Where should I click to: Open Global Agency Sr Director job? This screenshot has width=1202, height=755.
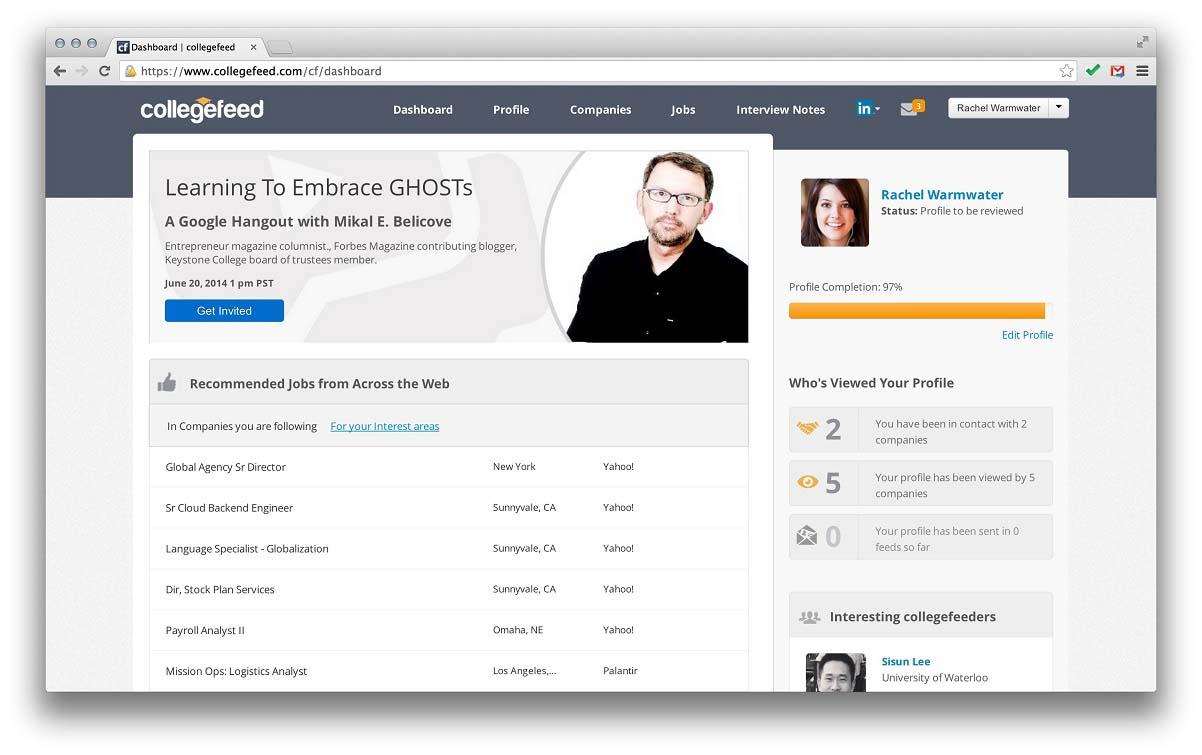226,467
